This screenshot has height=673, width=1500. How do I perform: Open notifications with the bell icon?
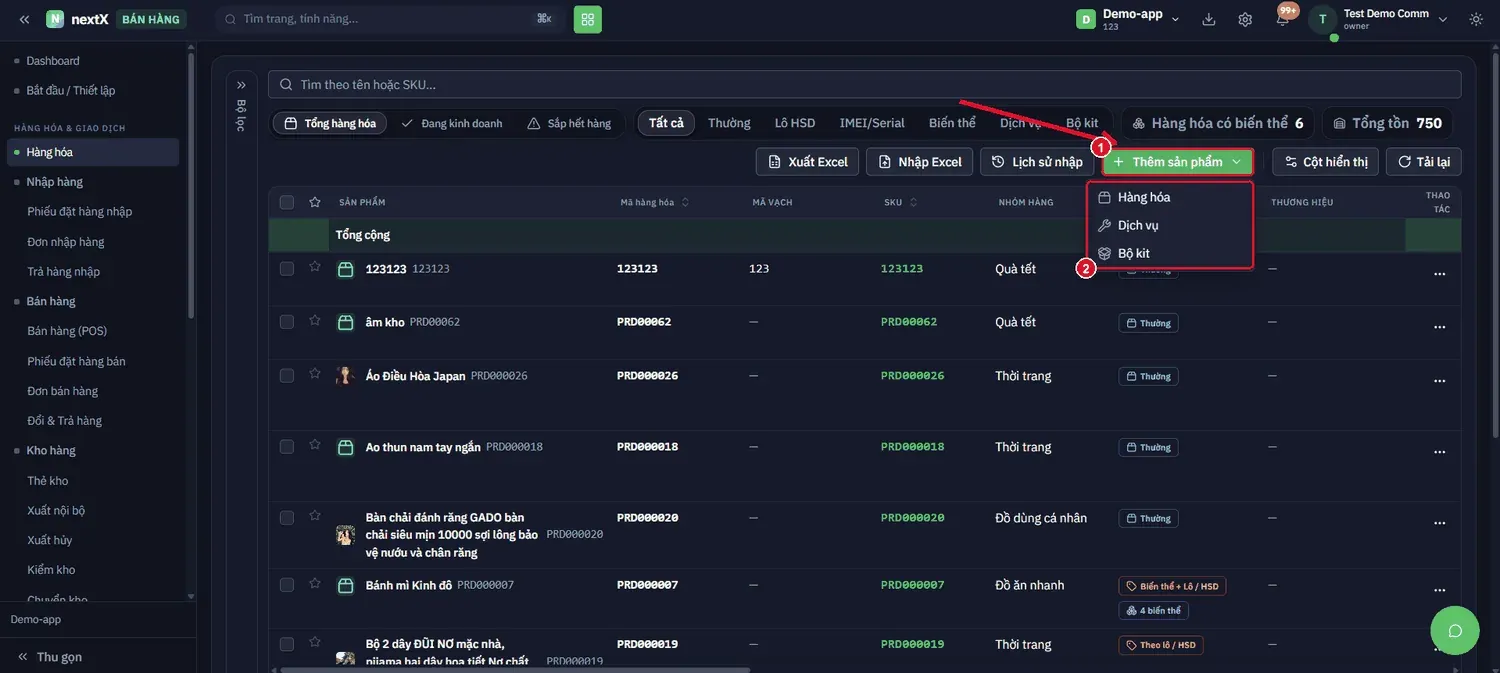(x=1282, y=19)
